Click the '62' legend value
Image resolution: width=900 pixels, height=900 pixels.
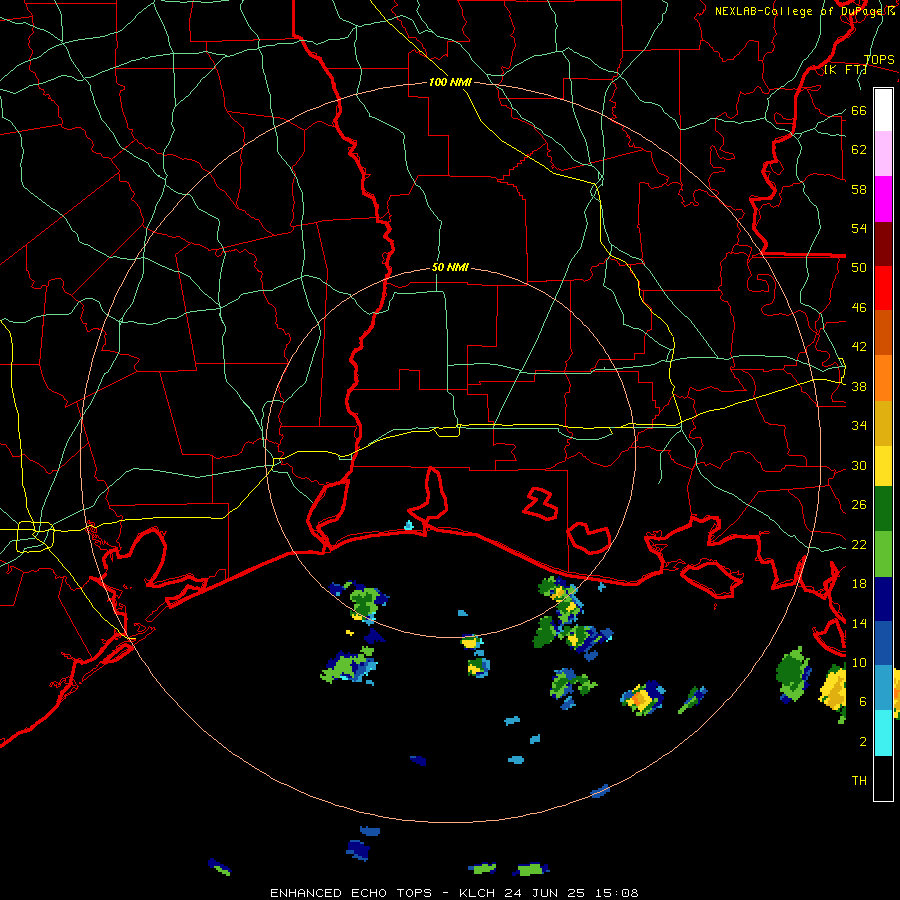click(x=859, y=150)
